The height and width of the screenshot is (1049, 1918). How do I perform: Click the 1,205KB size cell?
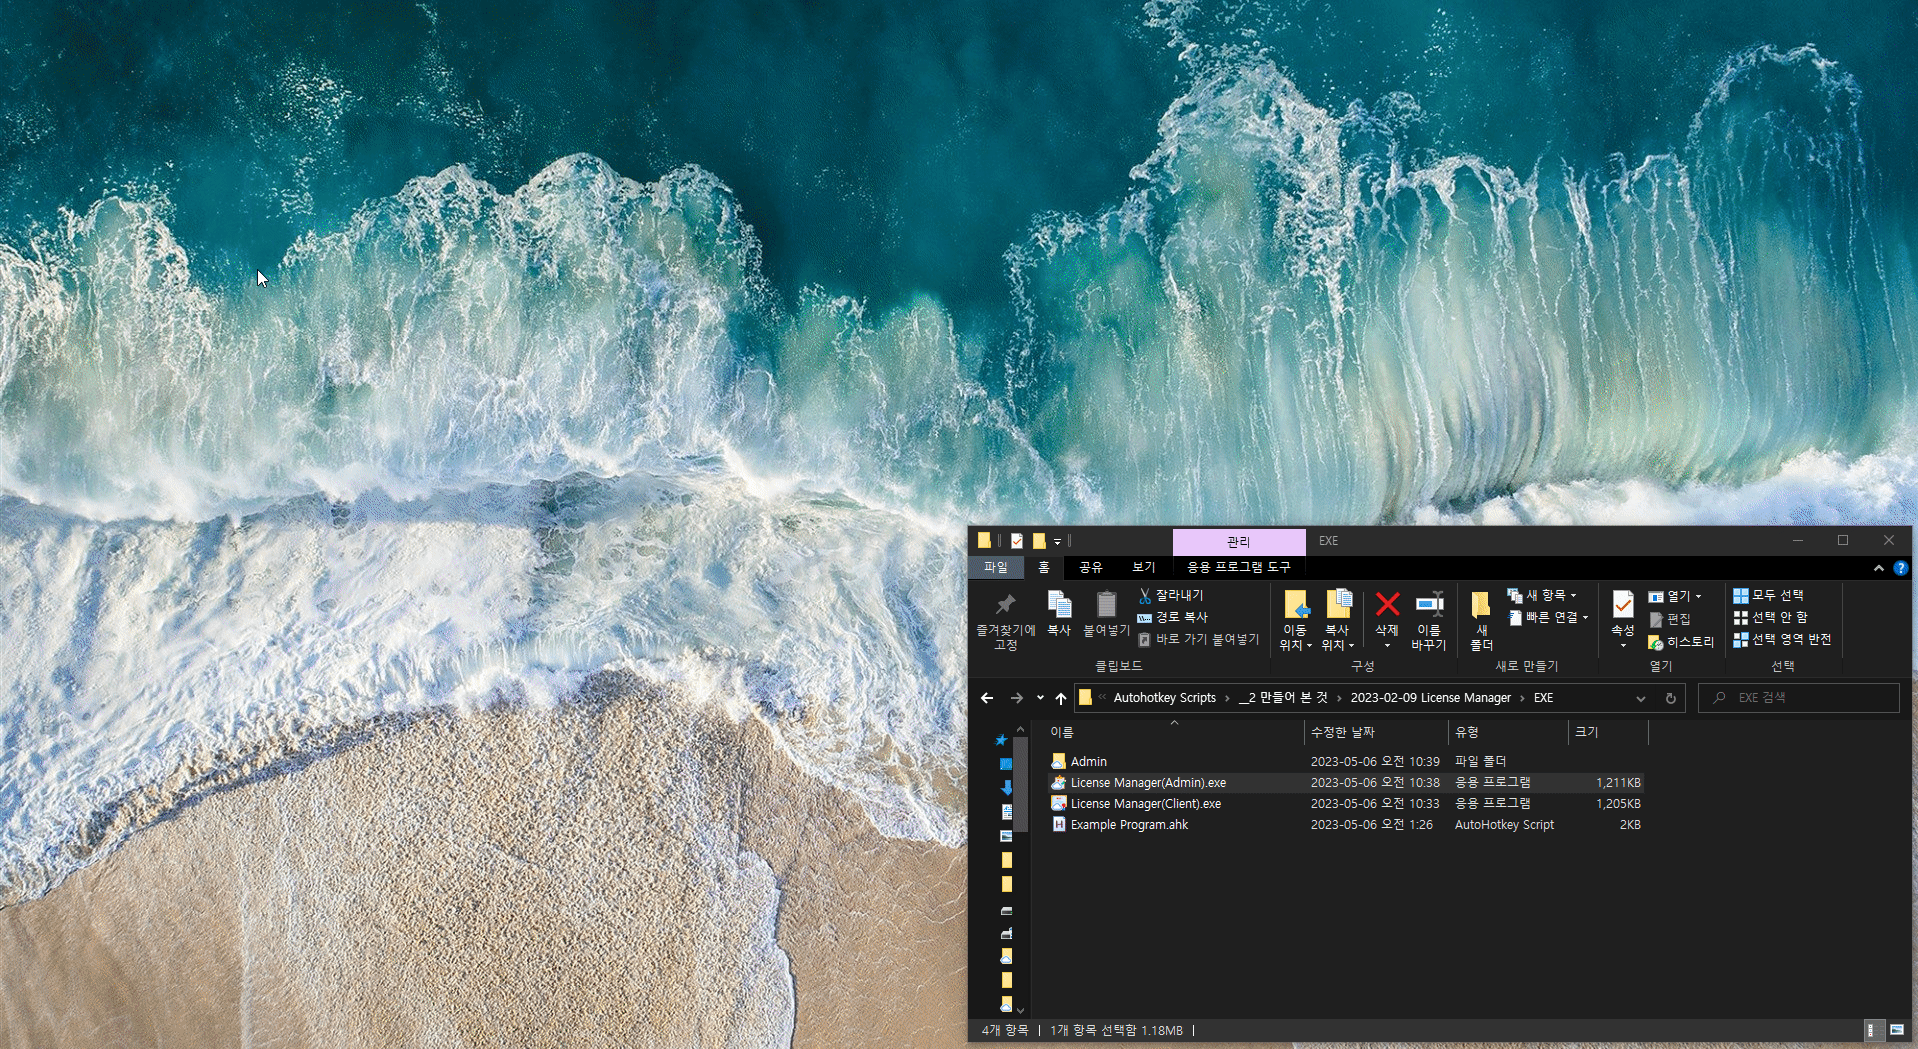point(1618,804)
